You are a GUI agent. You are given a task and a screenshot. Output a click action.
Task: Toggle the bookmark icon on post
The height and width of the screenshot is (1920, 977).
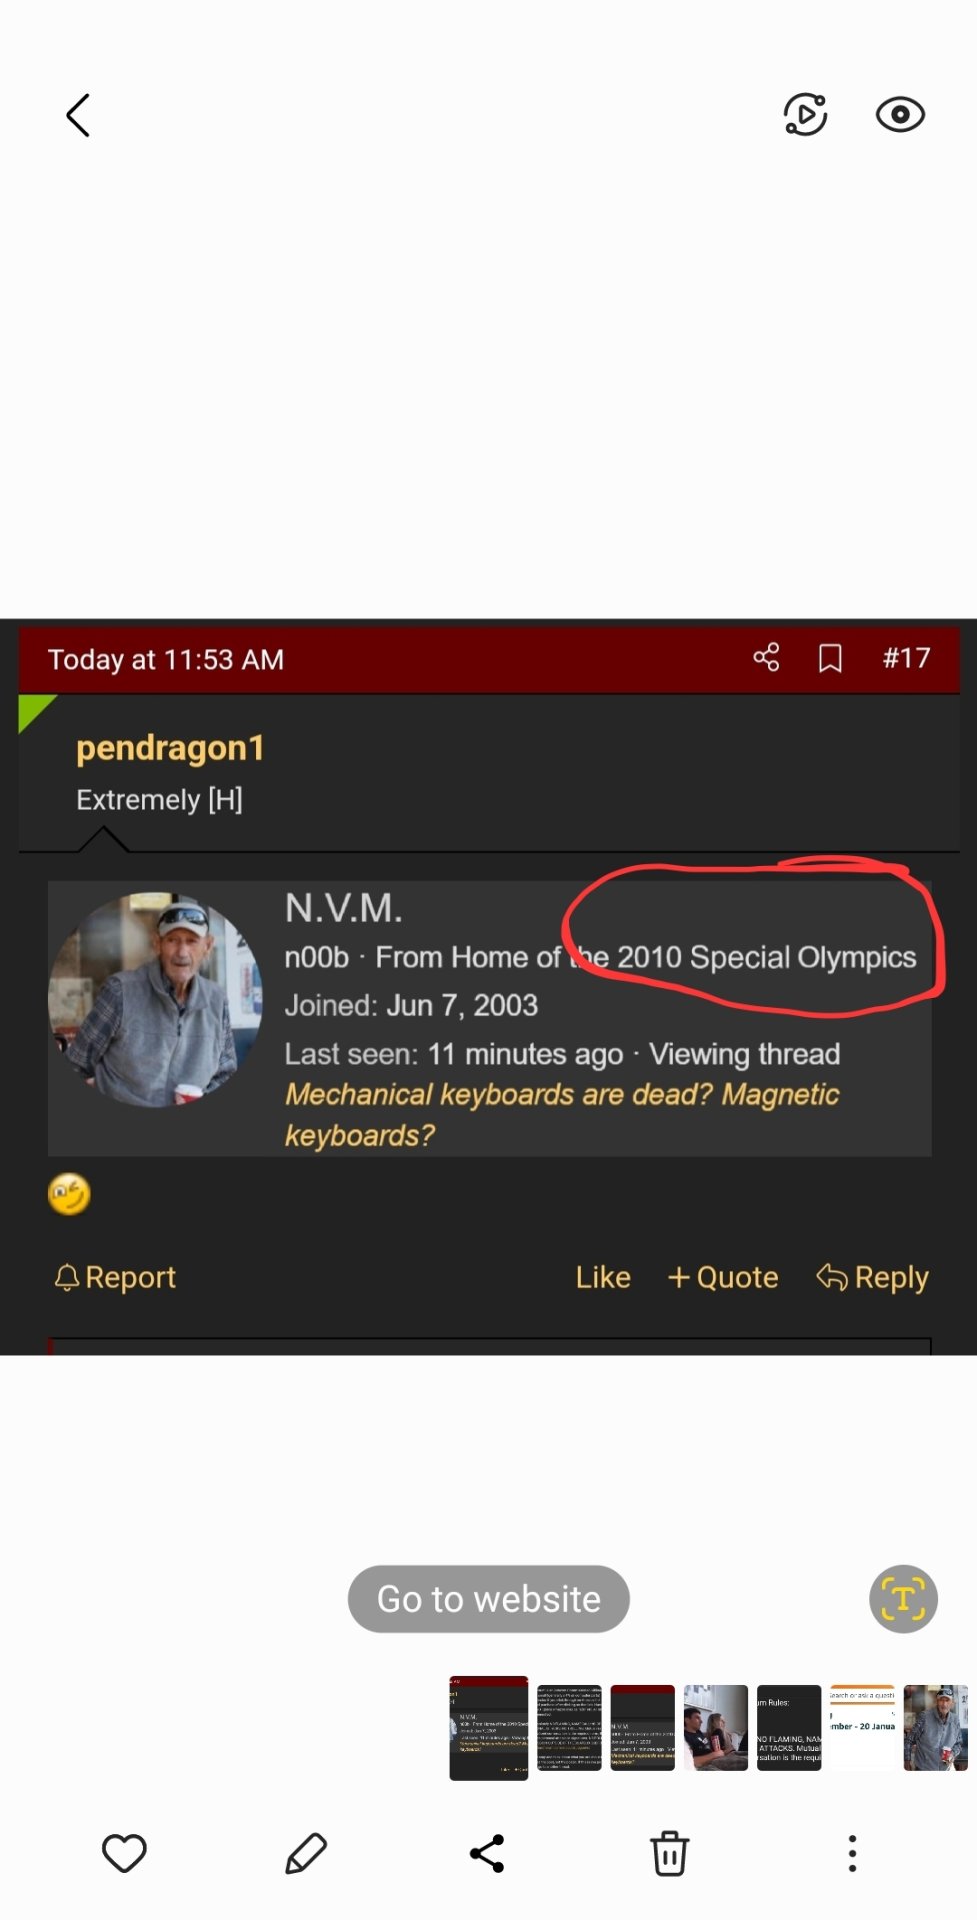(830, 658)
